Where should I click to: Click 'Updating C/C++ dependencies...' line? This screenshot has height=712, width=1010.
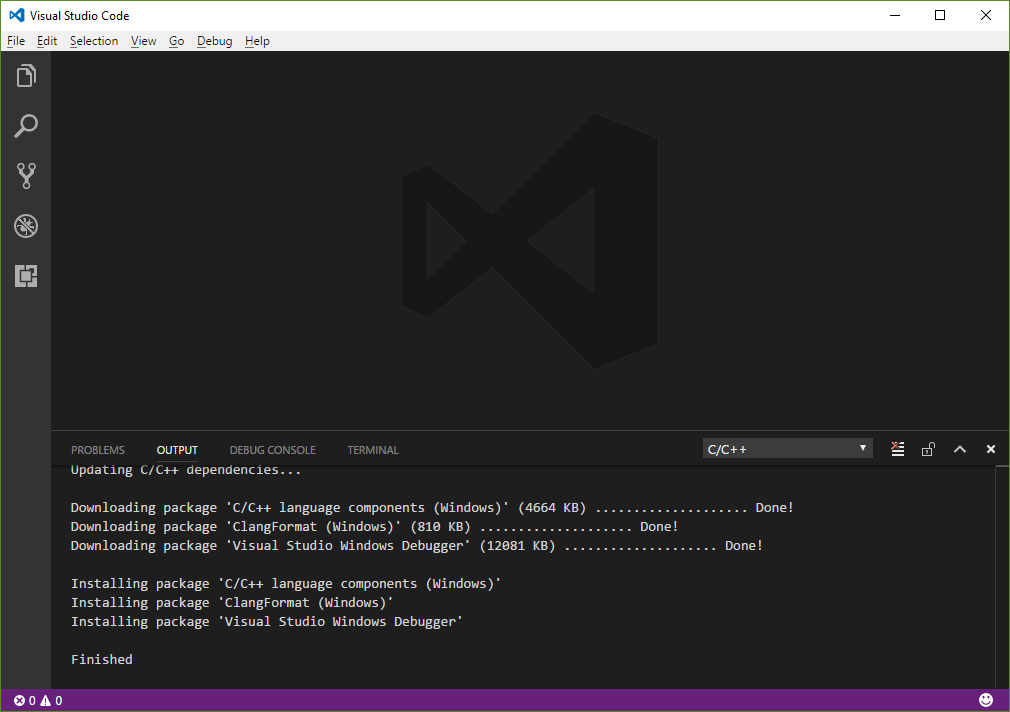(186, 470)
